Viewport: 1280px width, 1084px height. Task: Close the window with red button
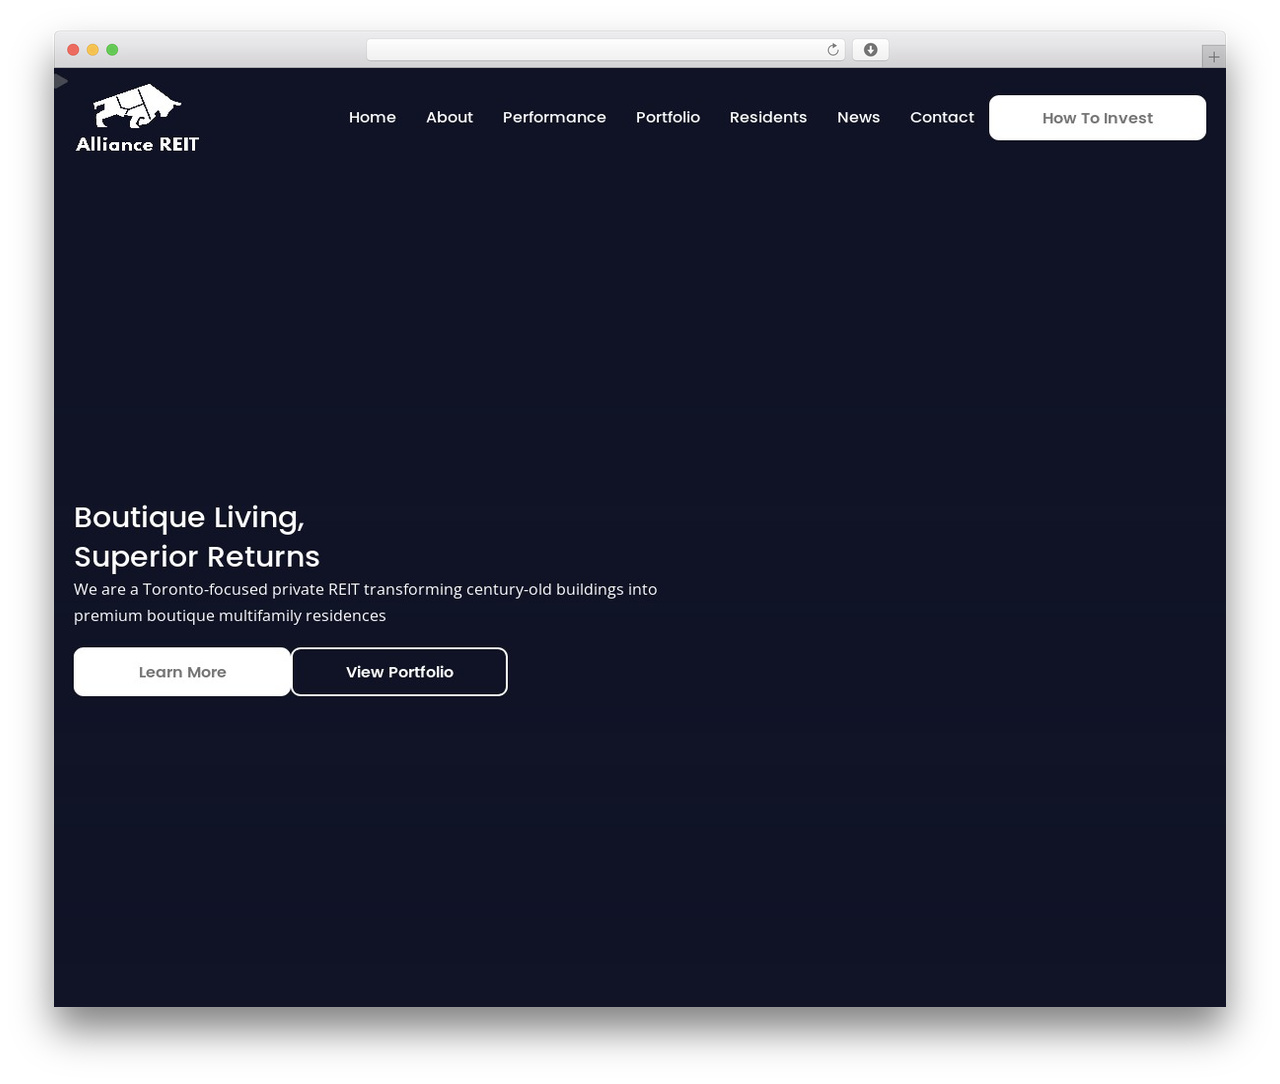(73, 50)
